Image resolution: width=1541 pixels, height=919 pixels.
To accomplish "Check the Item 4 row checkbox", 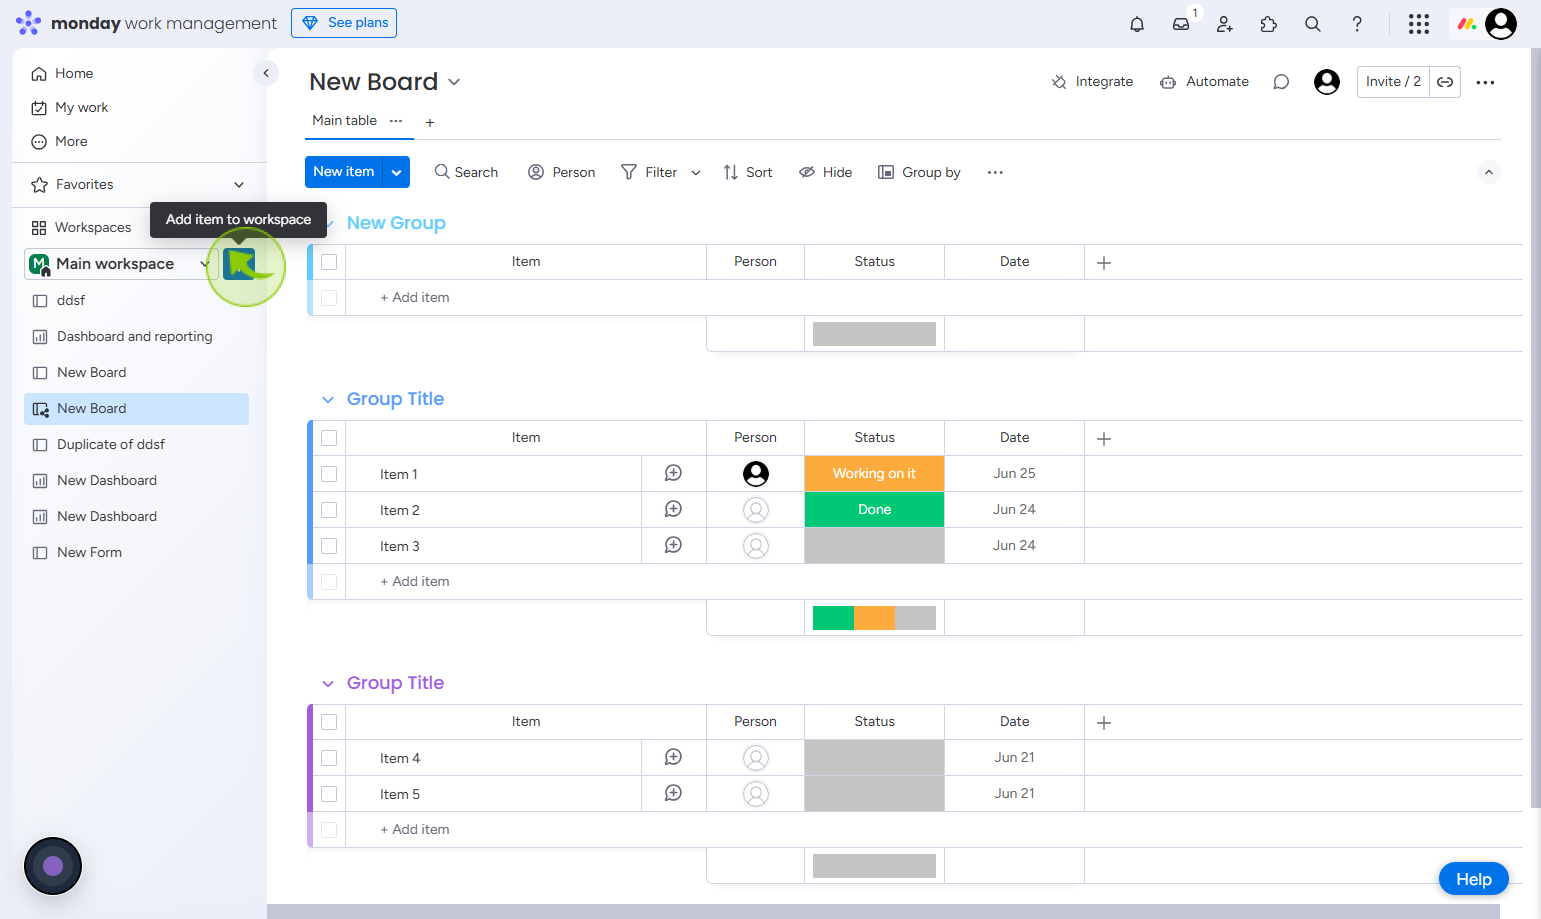I will [x=329, y=758].
